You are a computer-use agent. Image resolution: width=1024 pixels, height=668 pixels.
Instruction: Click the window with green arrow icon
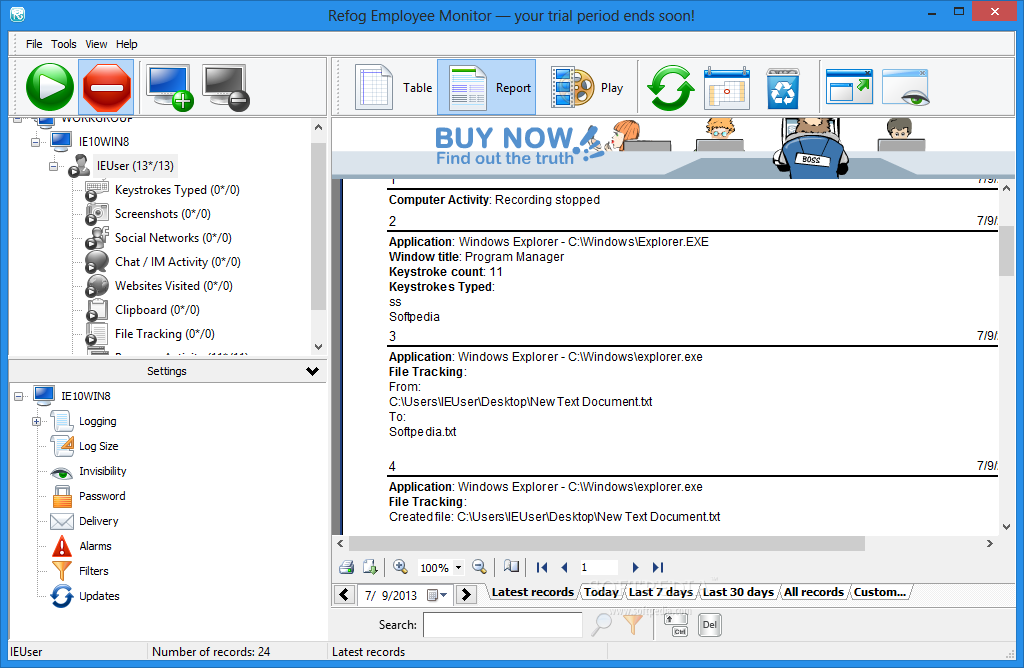pyautogui.click(x=849, y=86)
